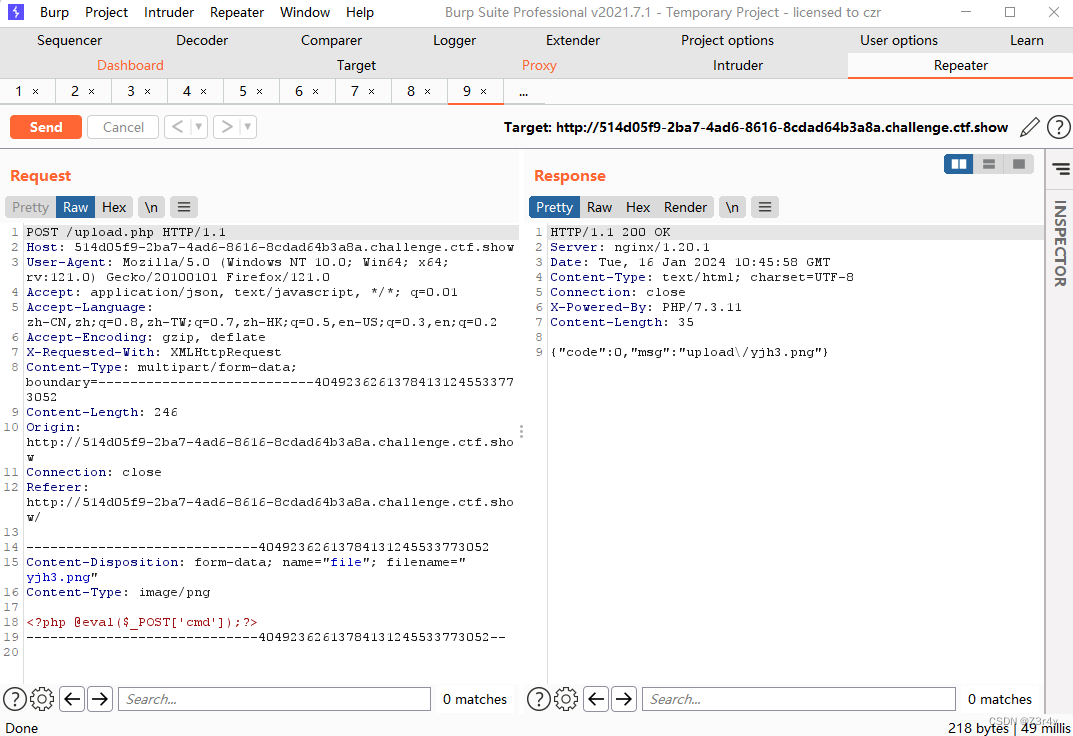Switch to the Target tab
1073x736 pixels.
356,65
